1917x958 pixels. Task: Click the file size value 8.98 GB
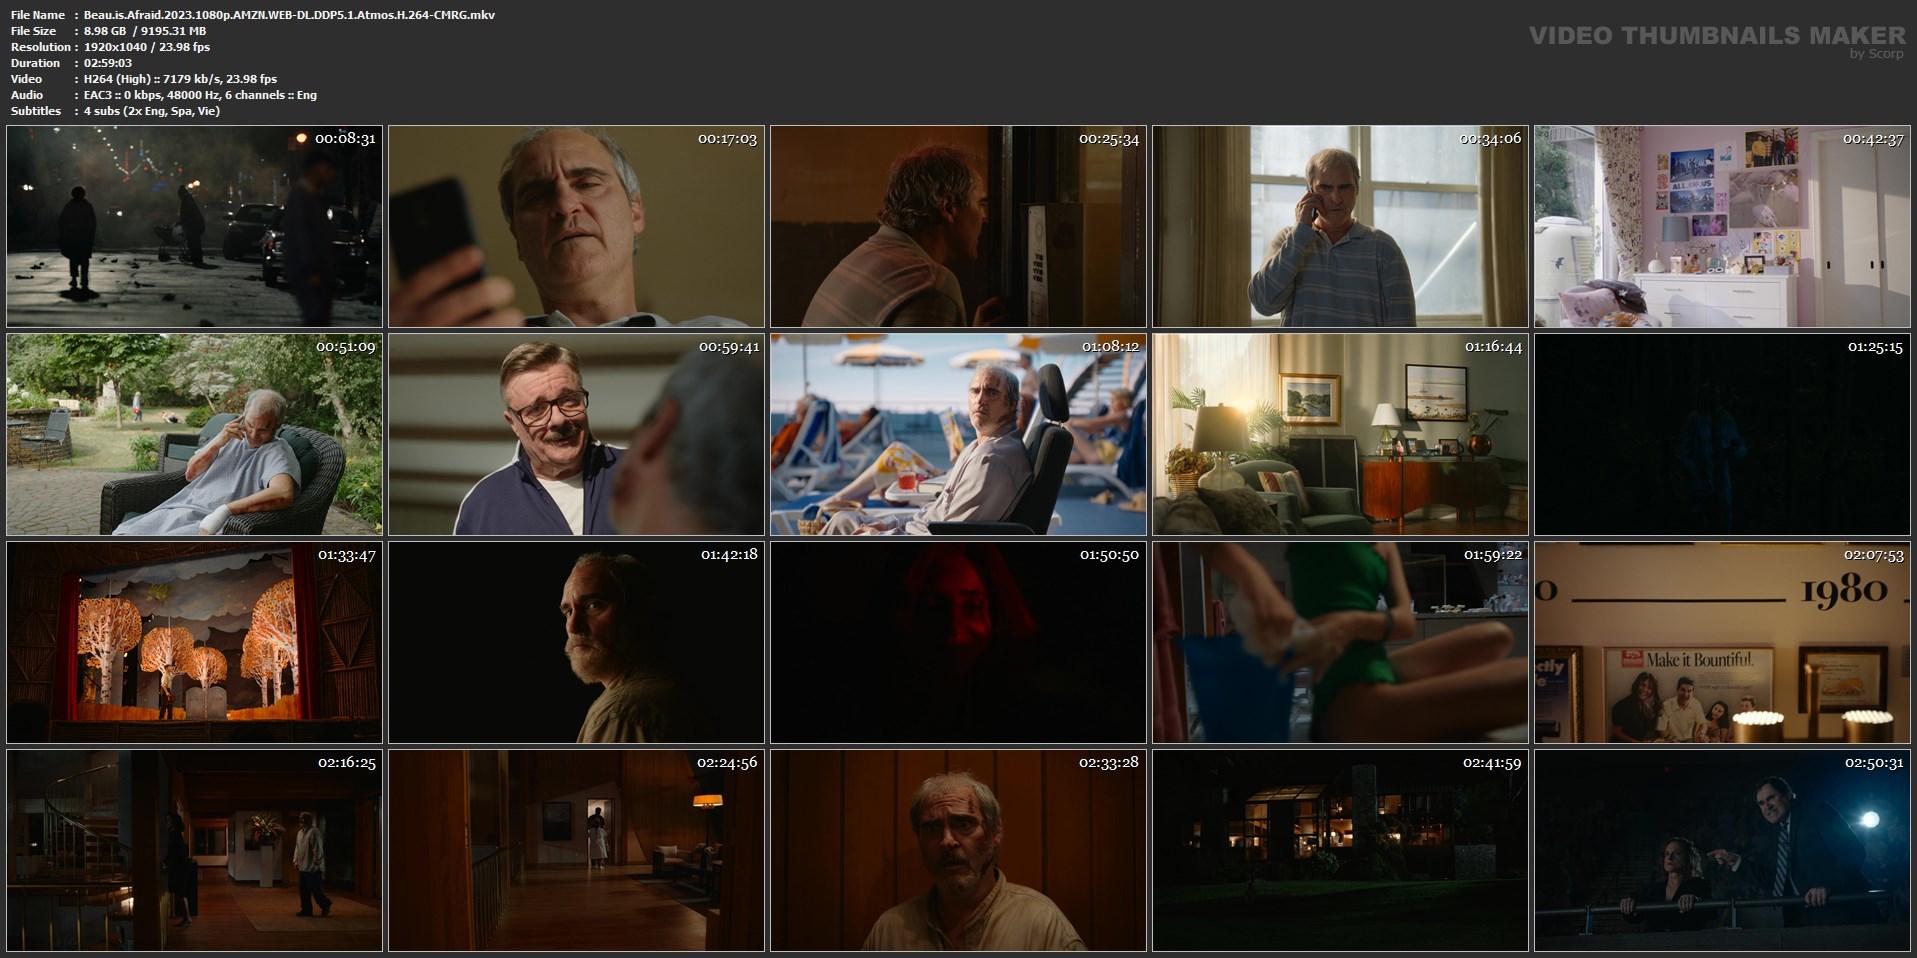coord(145,31)
